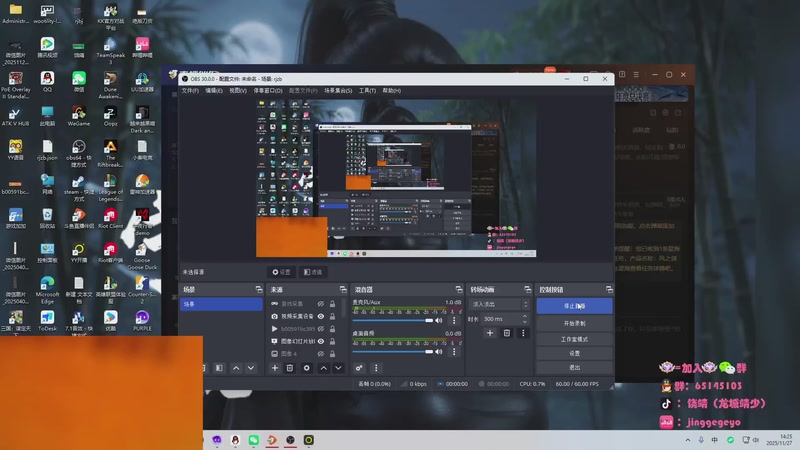Mute the Mic/Aux speaker icon

click(439, 320)
